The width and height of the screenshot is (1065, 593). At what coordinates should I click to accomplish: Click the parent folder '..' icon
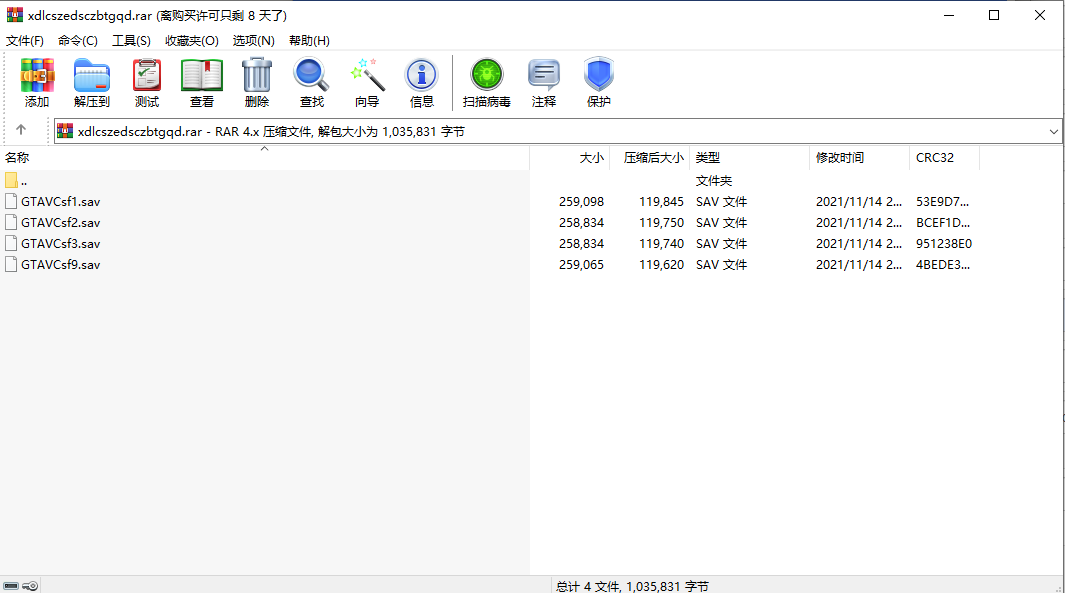click(x=11, y=180)
